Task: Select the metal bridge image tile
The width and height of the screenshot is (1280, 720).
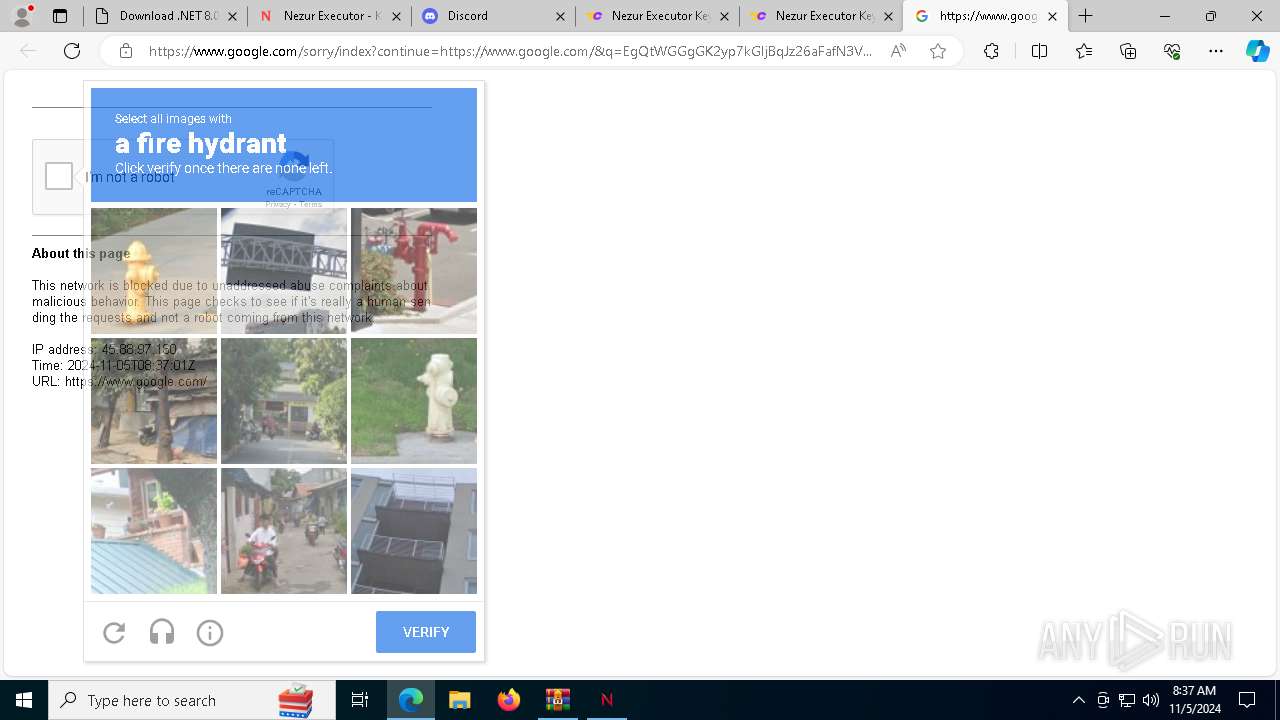Action: [284, 271]
